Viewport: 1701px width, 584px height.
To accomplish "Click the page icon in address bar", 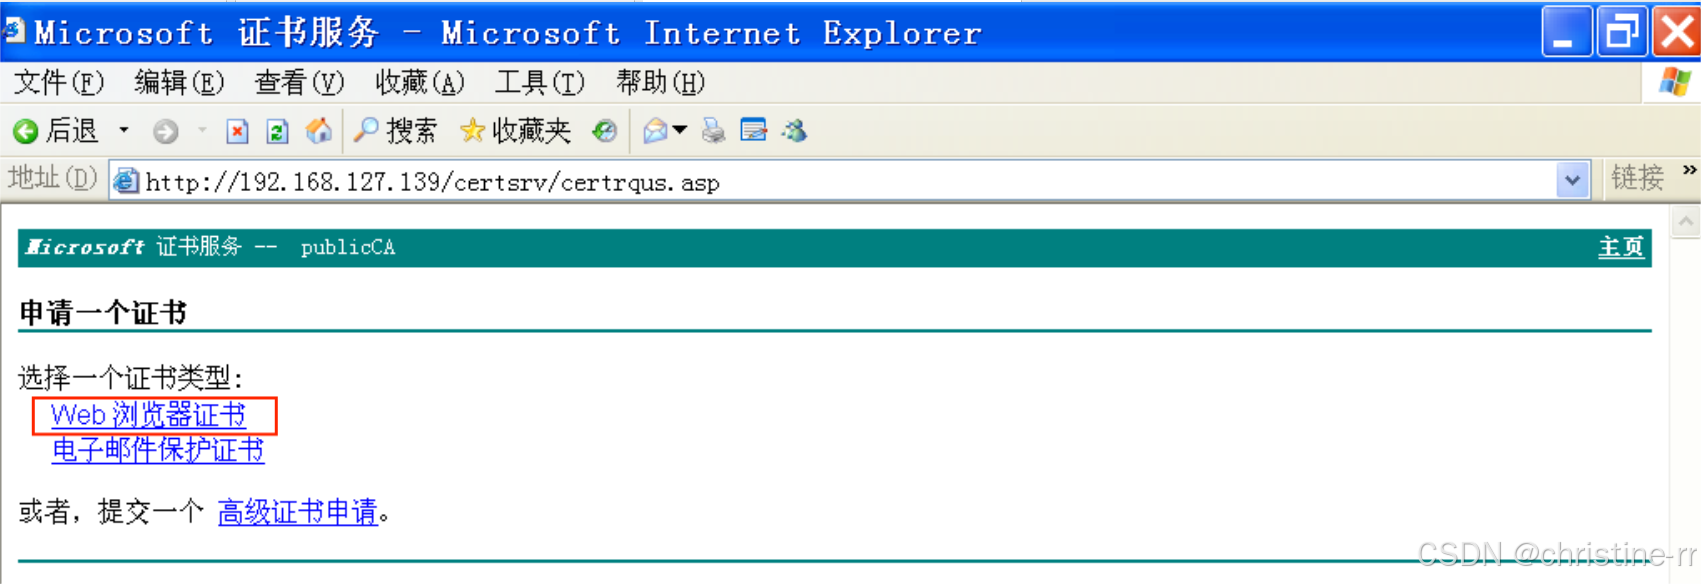I will pyautogui.click(x=126, y=182).
